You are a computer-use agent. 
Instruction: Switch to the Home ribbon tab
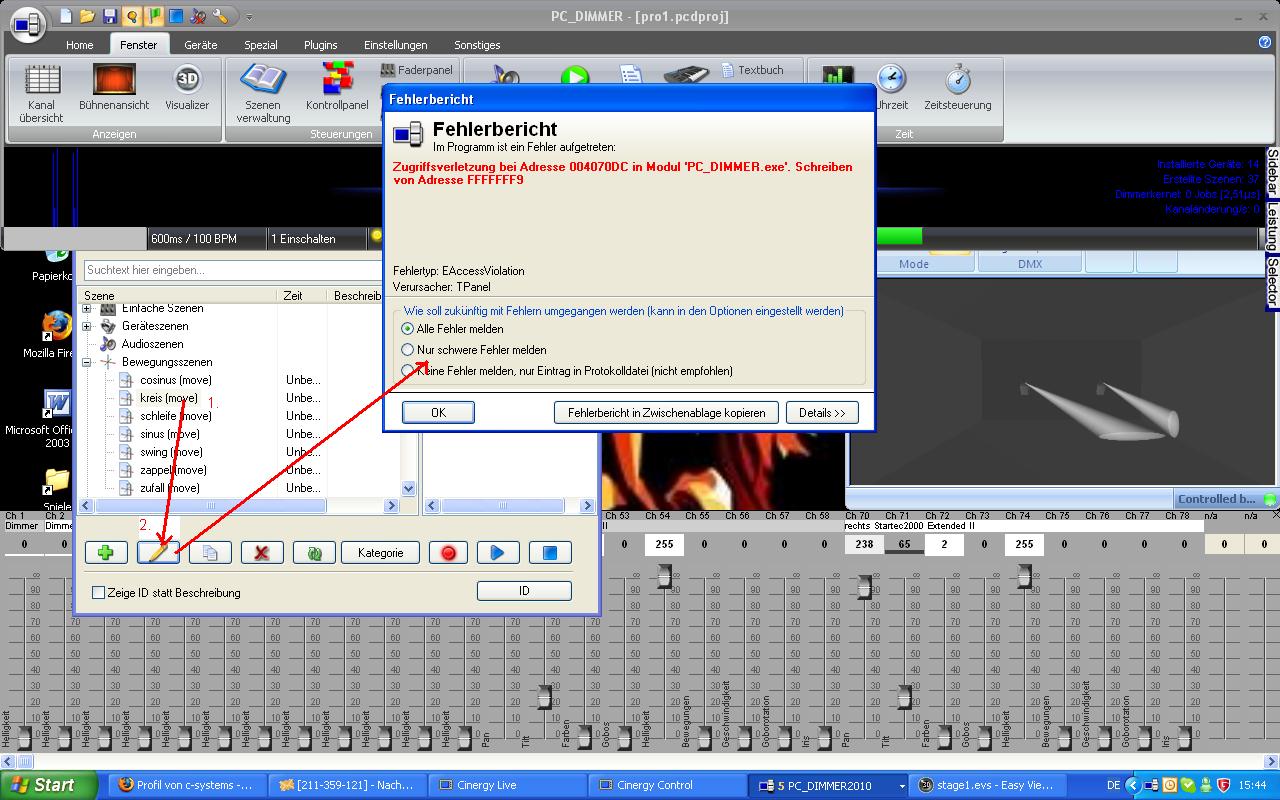tap(80, 45)
